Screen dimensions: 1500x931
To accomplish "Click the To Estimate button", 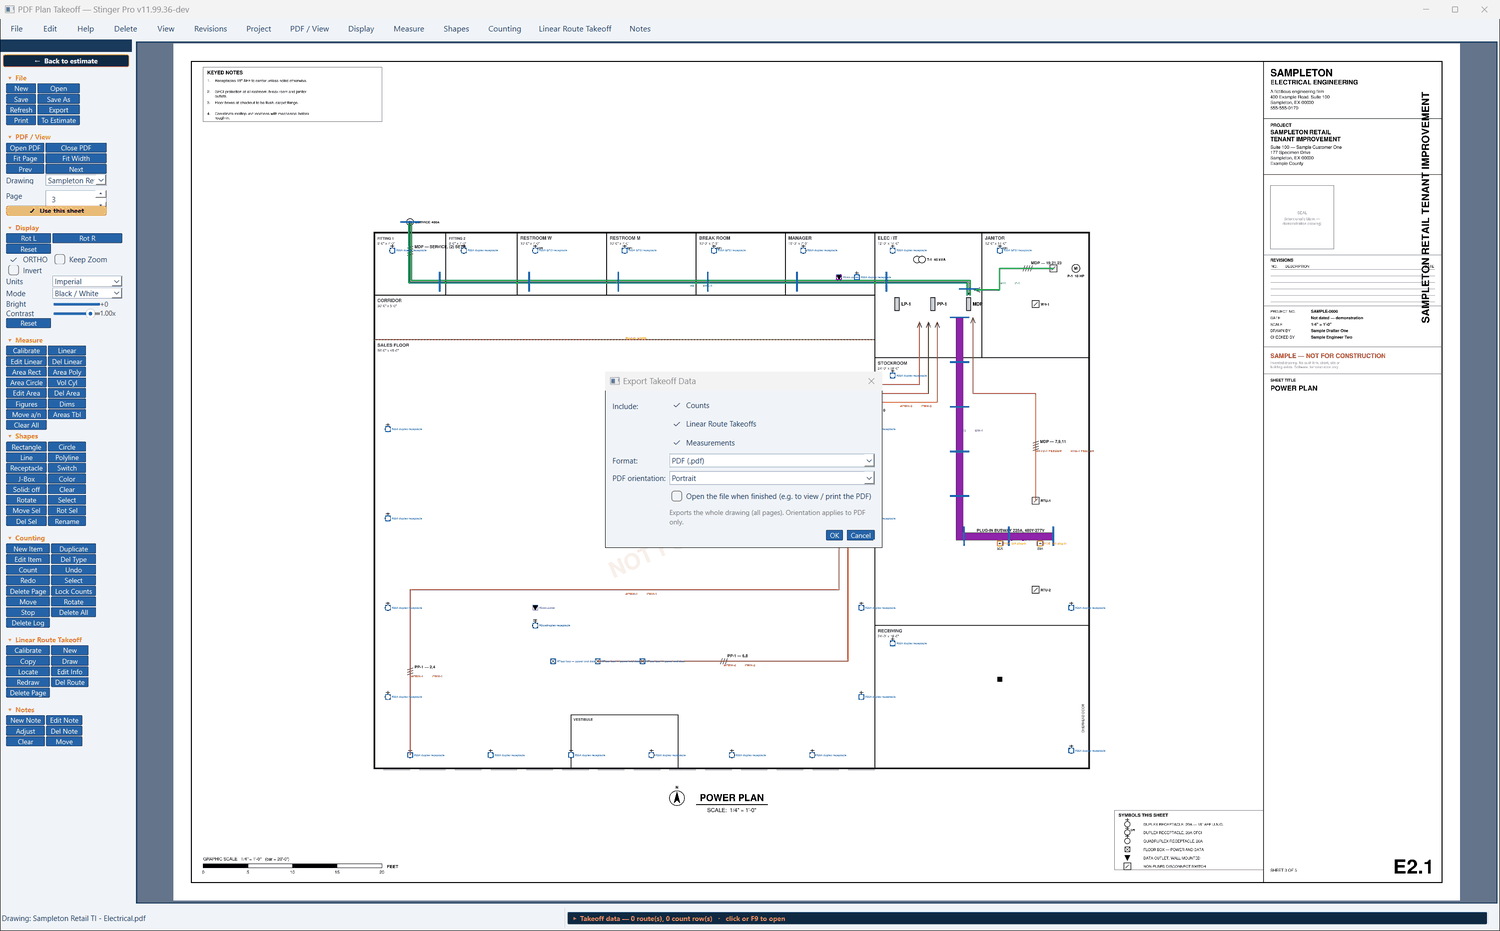I will (58, 120).
